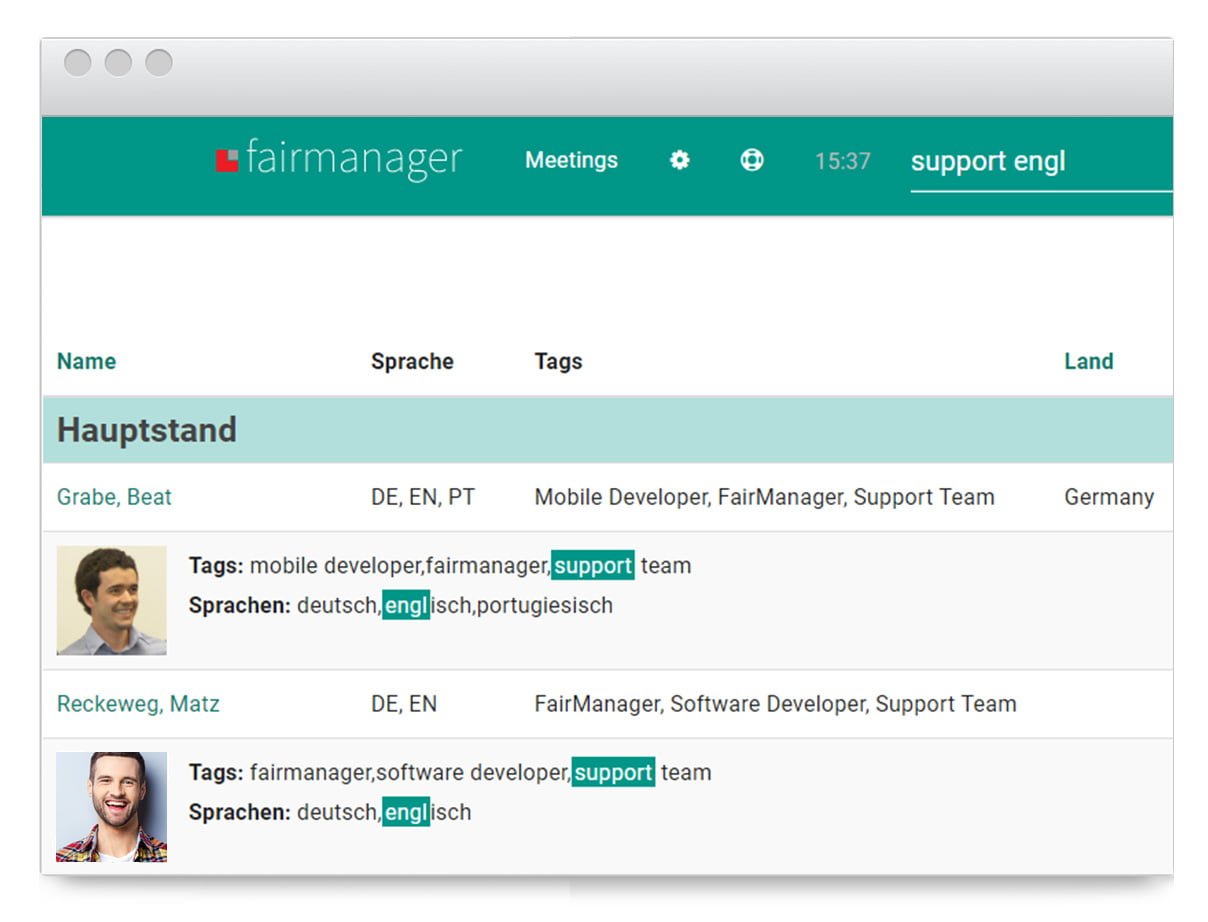
Task: Click the rightmost gray window circle button
Action: point(159,63)
